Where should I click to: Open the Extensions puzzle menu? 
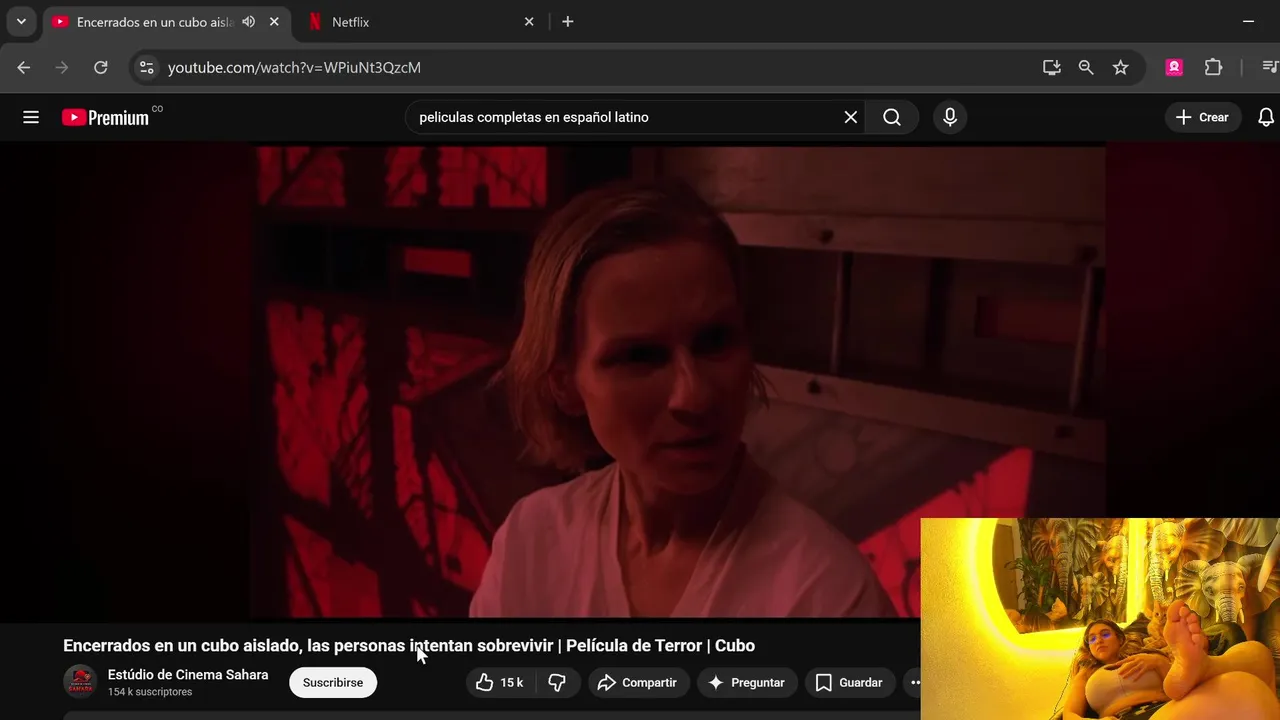pos(1213,68)
